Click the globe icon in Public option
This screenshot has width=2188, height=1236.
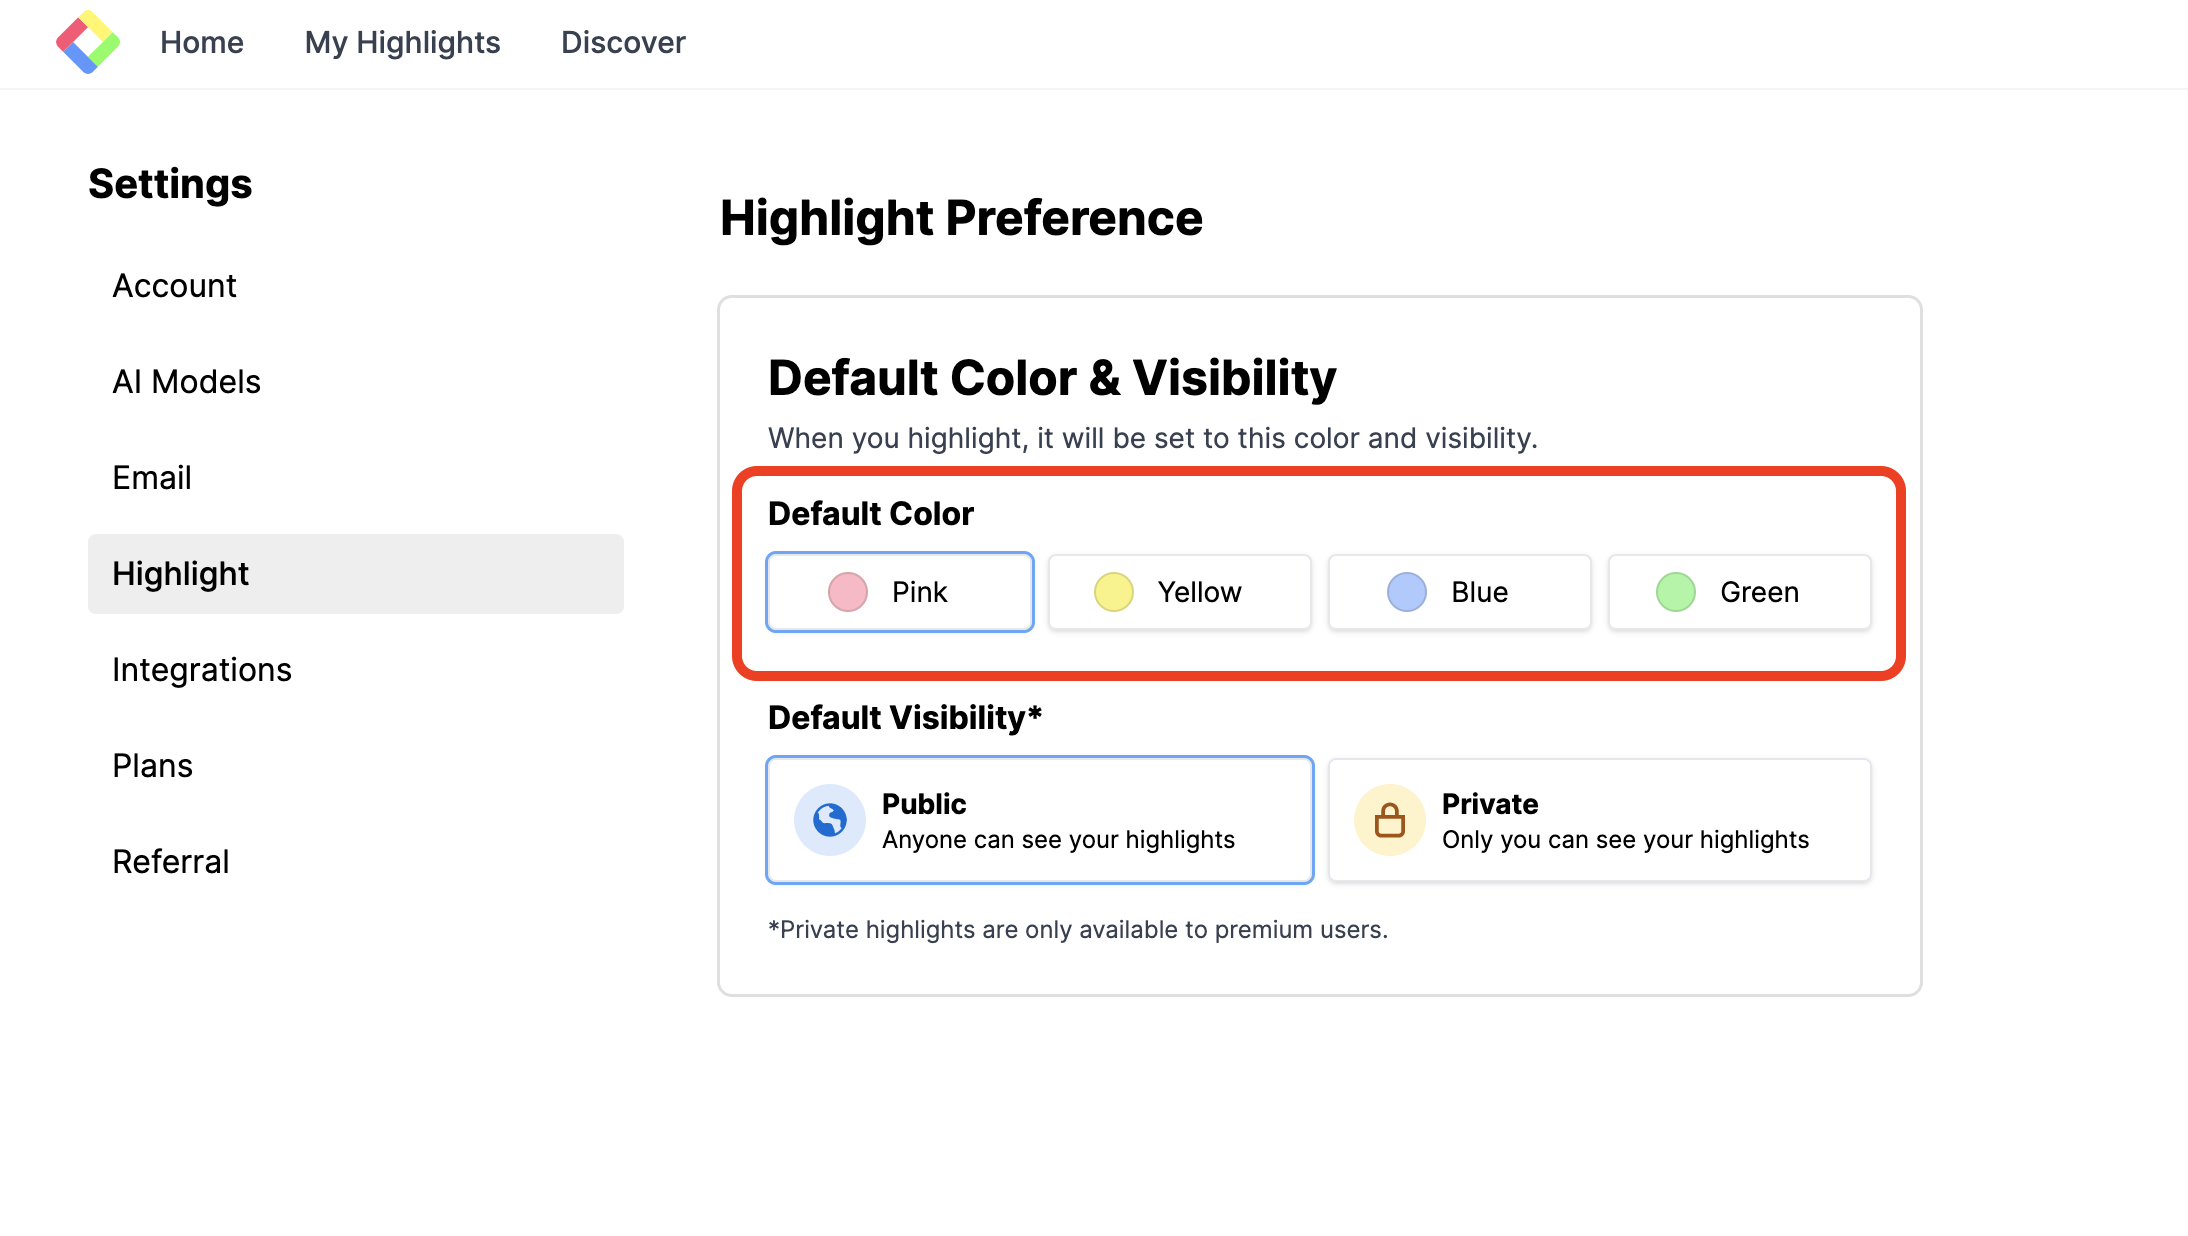tap(829, 820)
